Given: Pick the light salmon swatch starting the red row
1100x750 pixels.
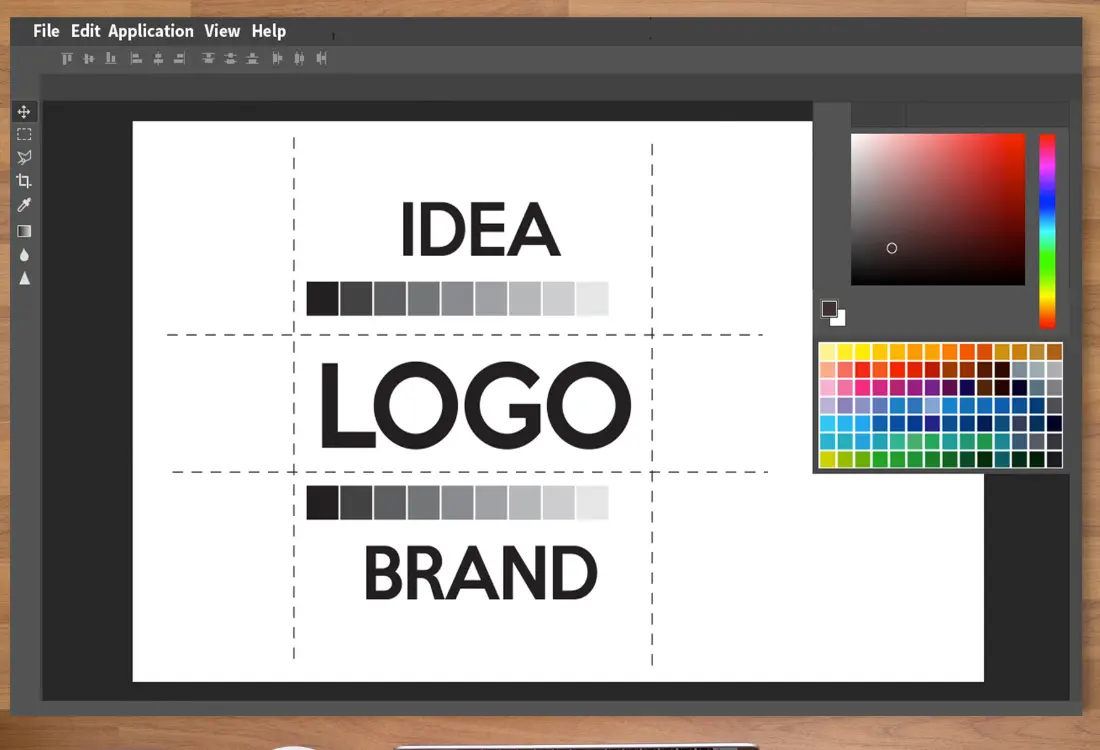Looking at the screenshot, I should 827,370.
